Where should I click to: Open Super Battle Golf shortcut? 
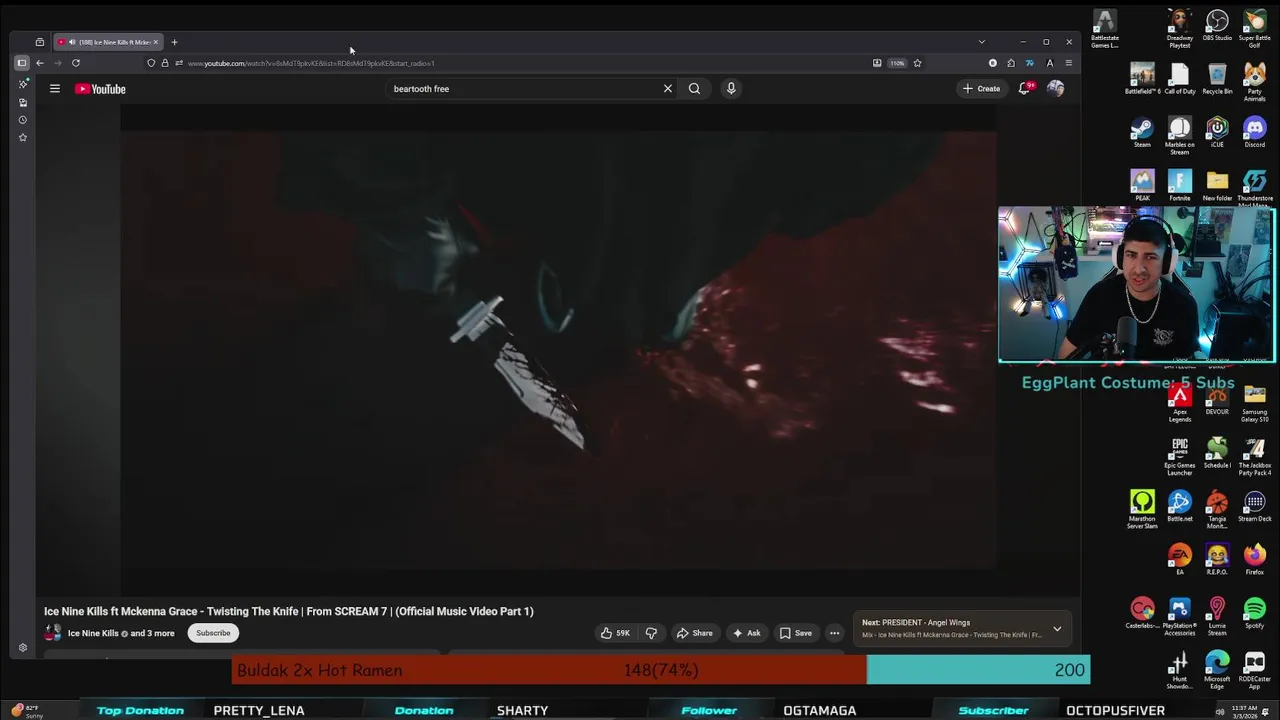(x=1255, y=28)
